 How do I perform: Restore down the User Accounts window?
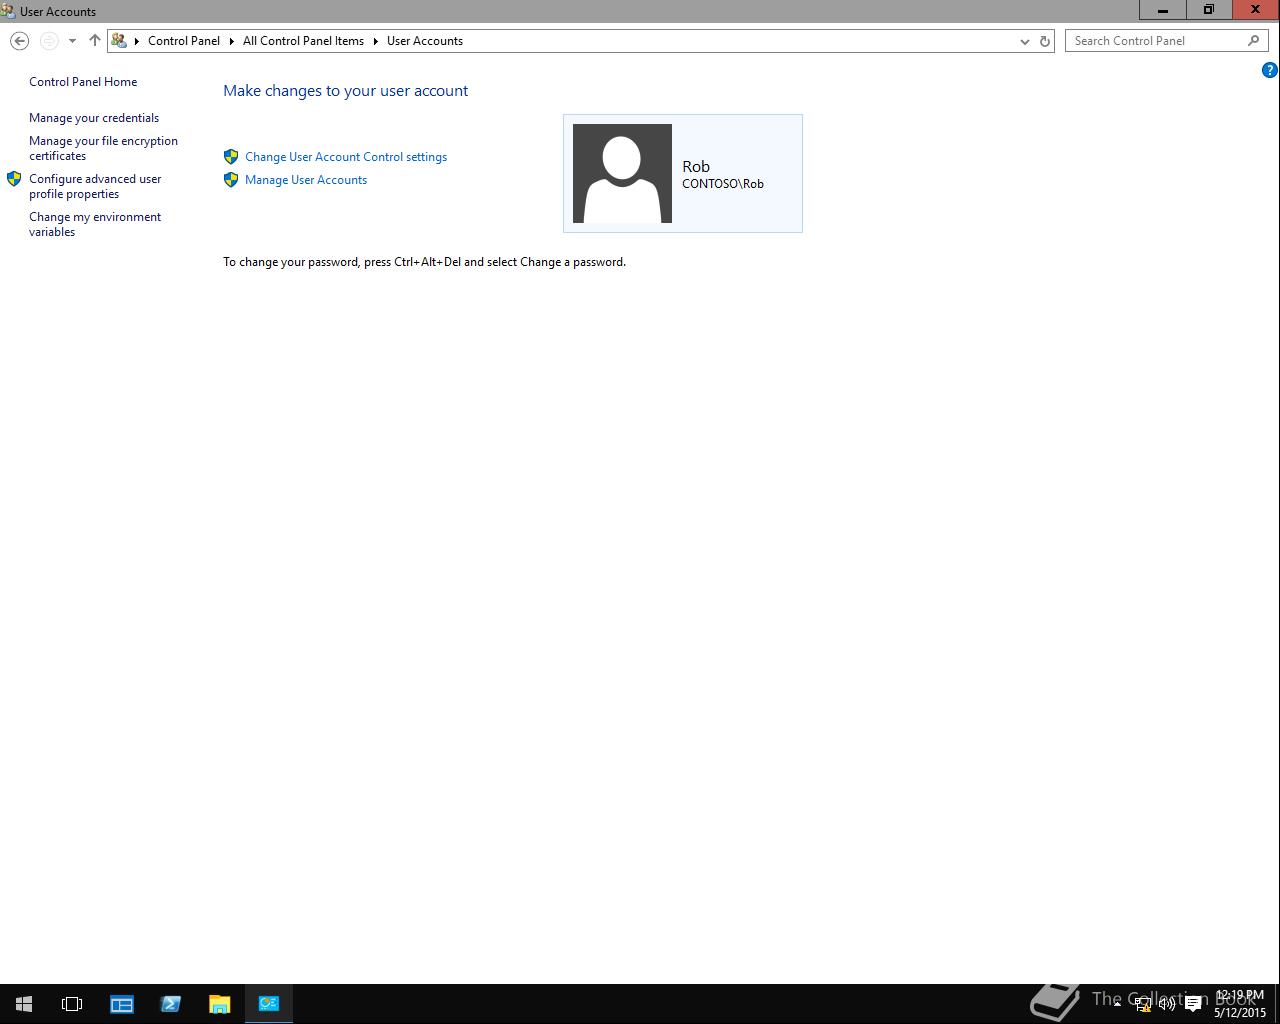(x=1209, y=10)
